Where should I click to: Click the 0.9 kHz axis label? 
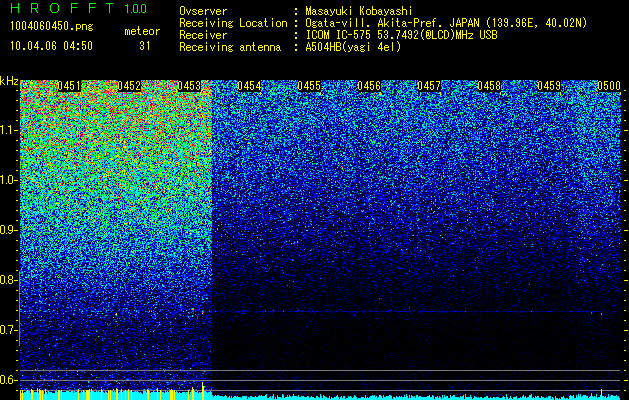(x=9, y=230)
